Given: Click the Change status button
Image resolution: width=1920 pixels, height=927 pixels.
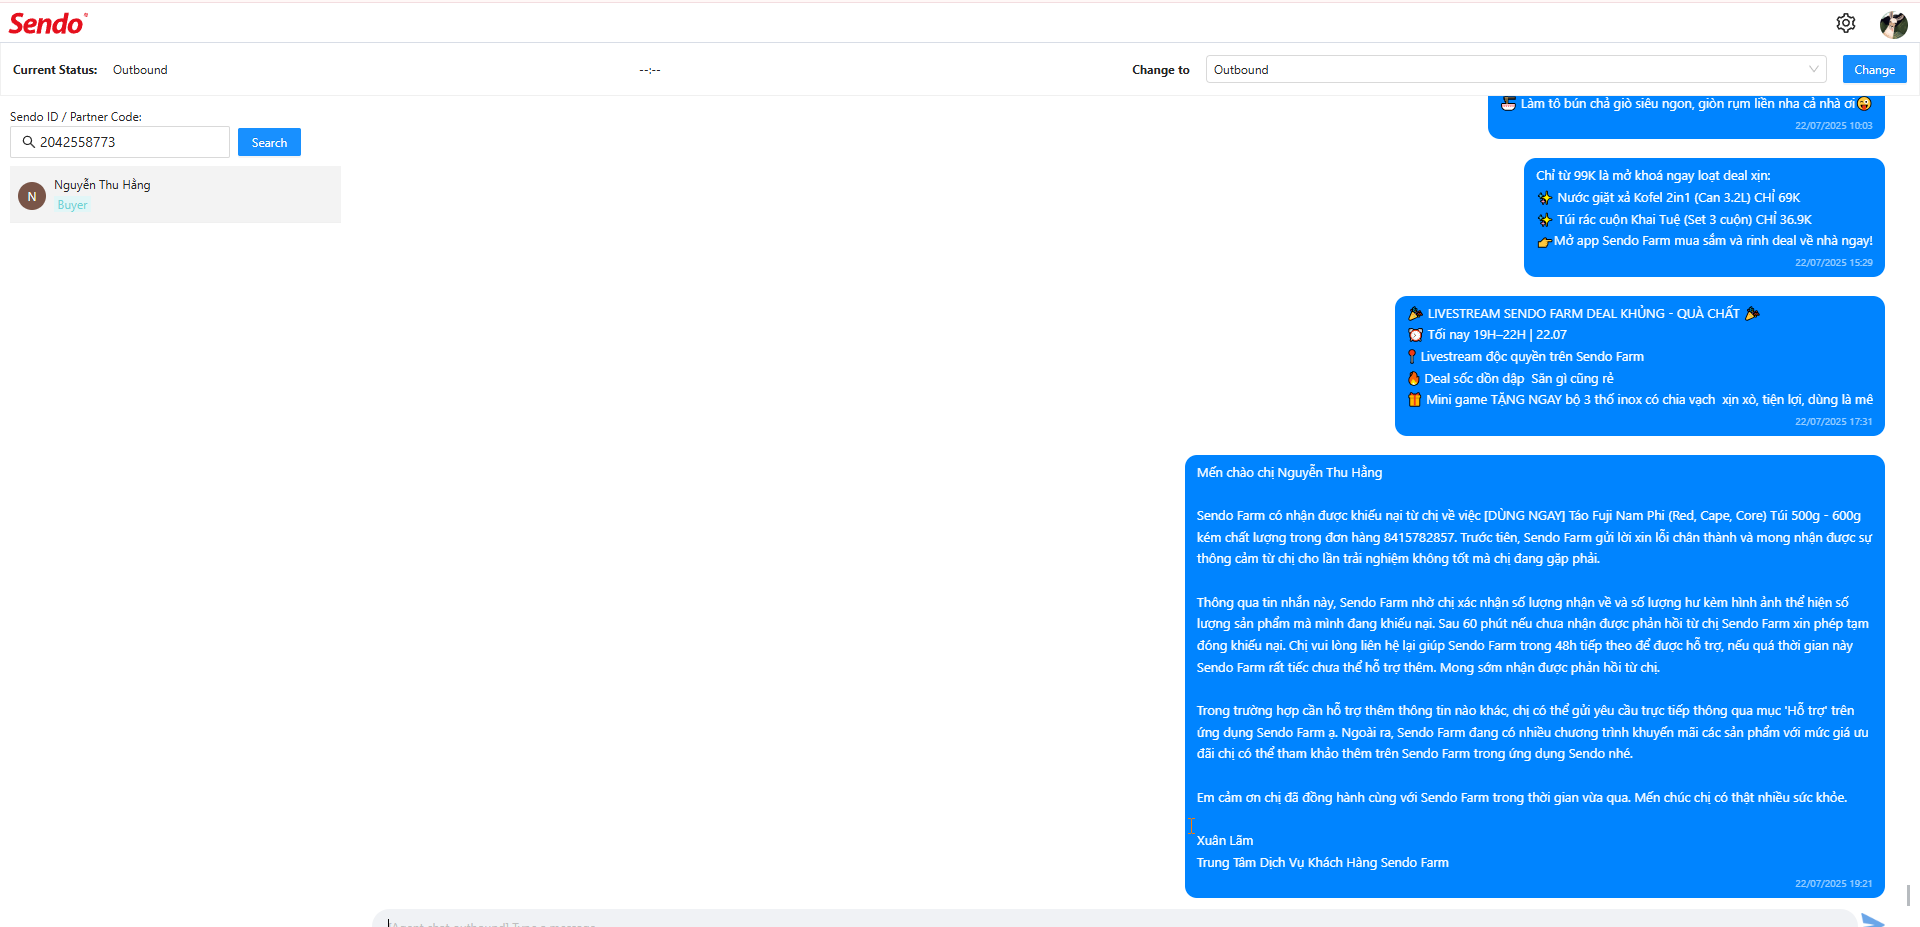Looking at the screenshot, I should (1874, 69).
